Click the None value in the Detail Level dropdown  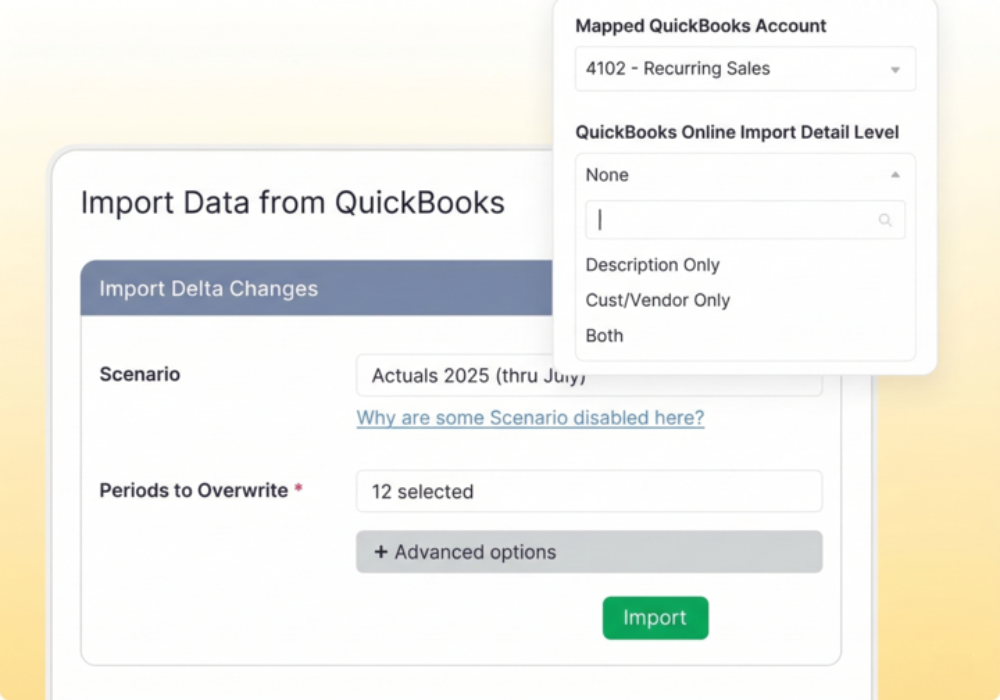click(x=607, y=174)
